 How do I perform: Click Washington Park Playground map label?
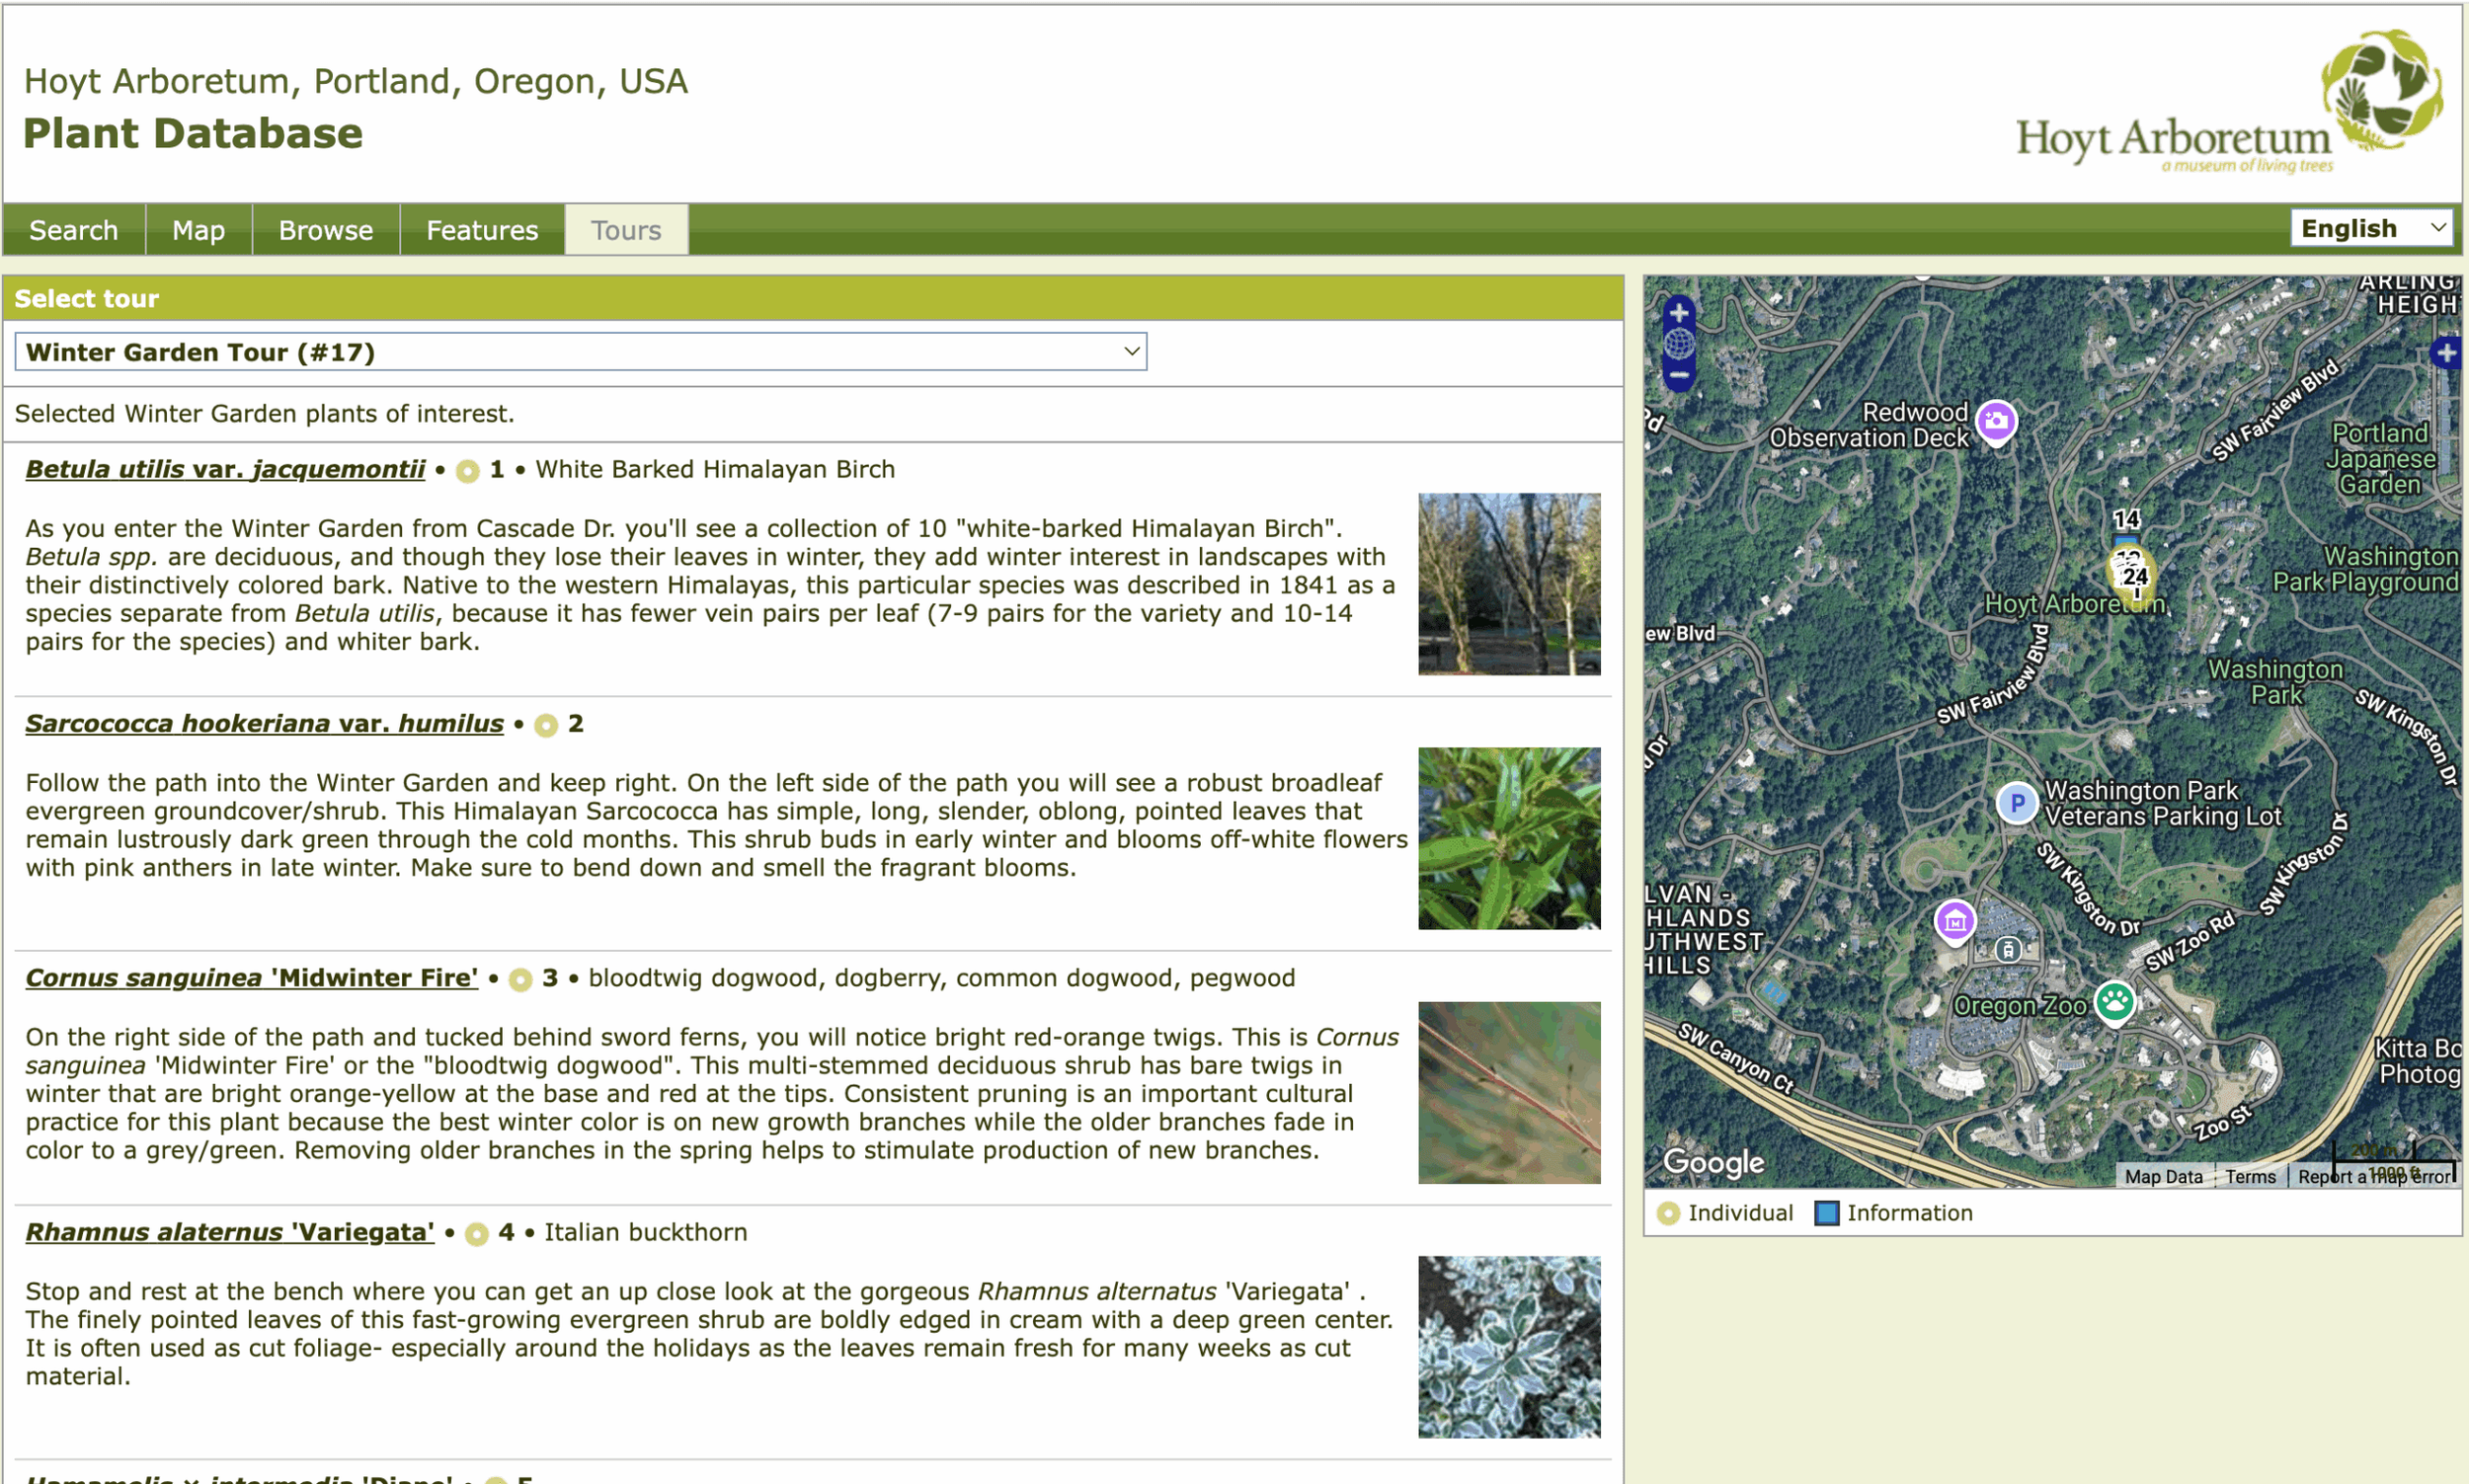click(x=2365, y=569)
